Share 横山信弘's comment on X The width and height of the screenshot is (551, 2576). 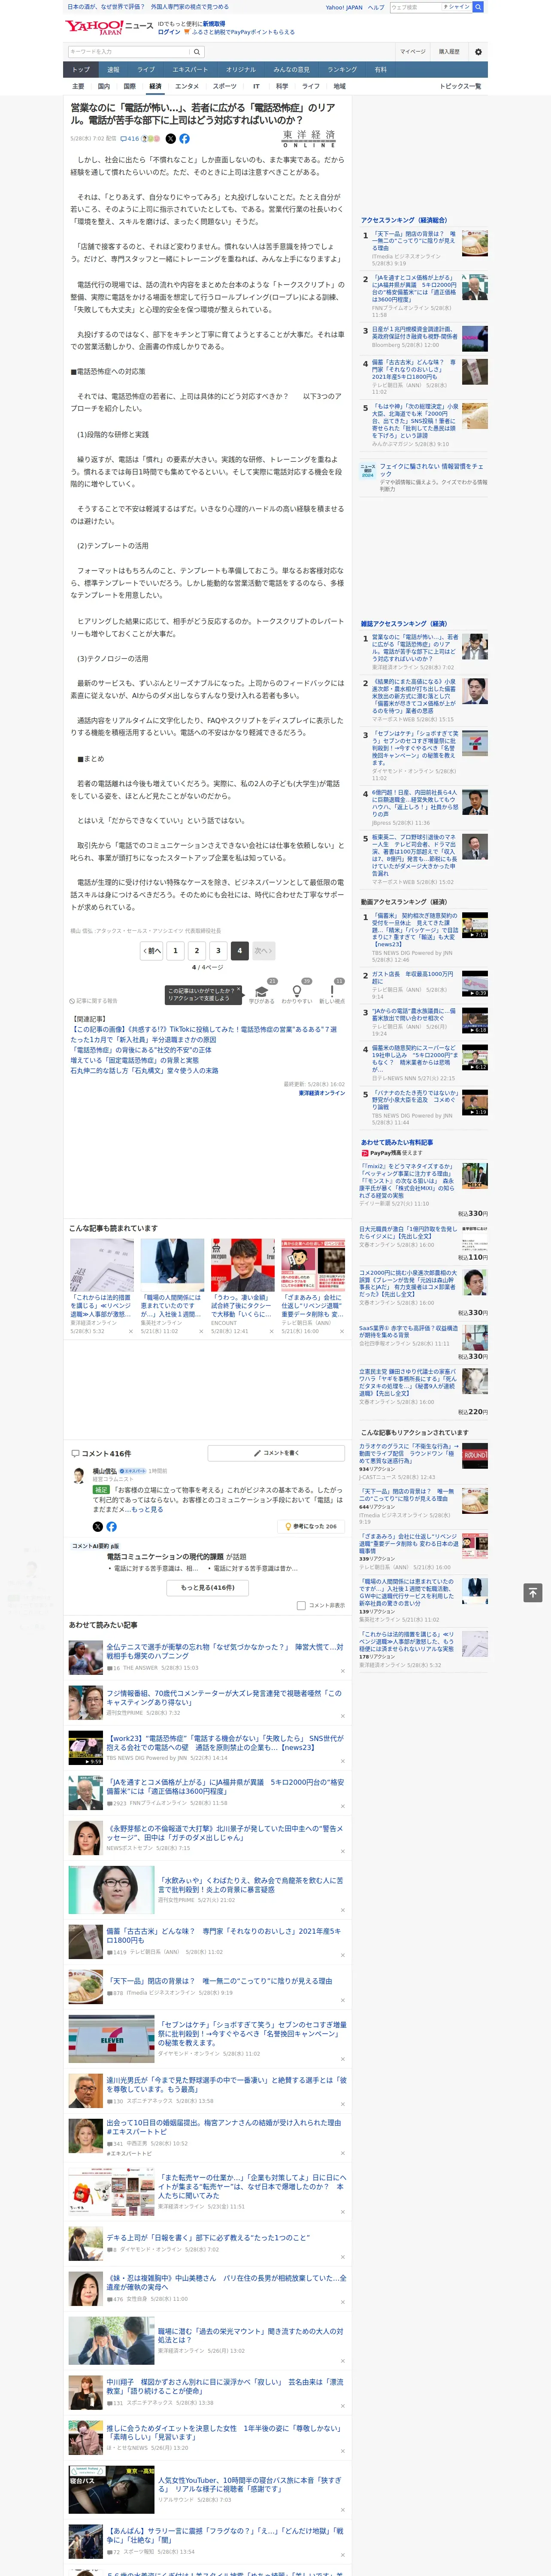pos(97,1527)
